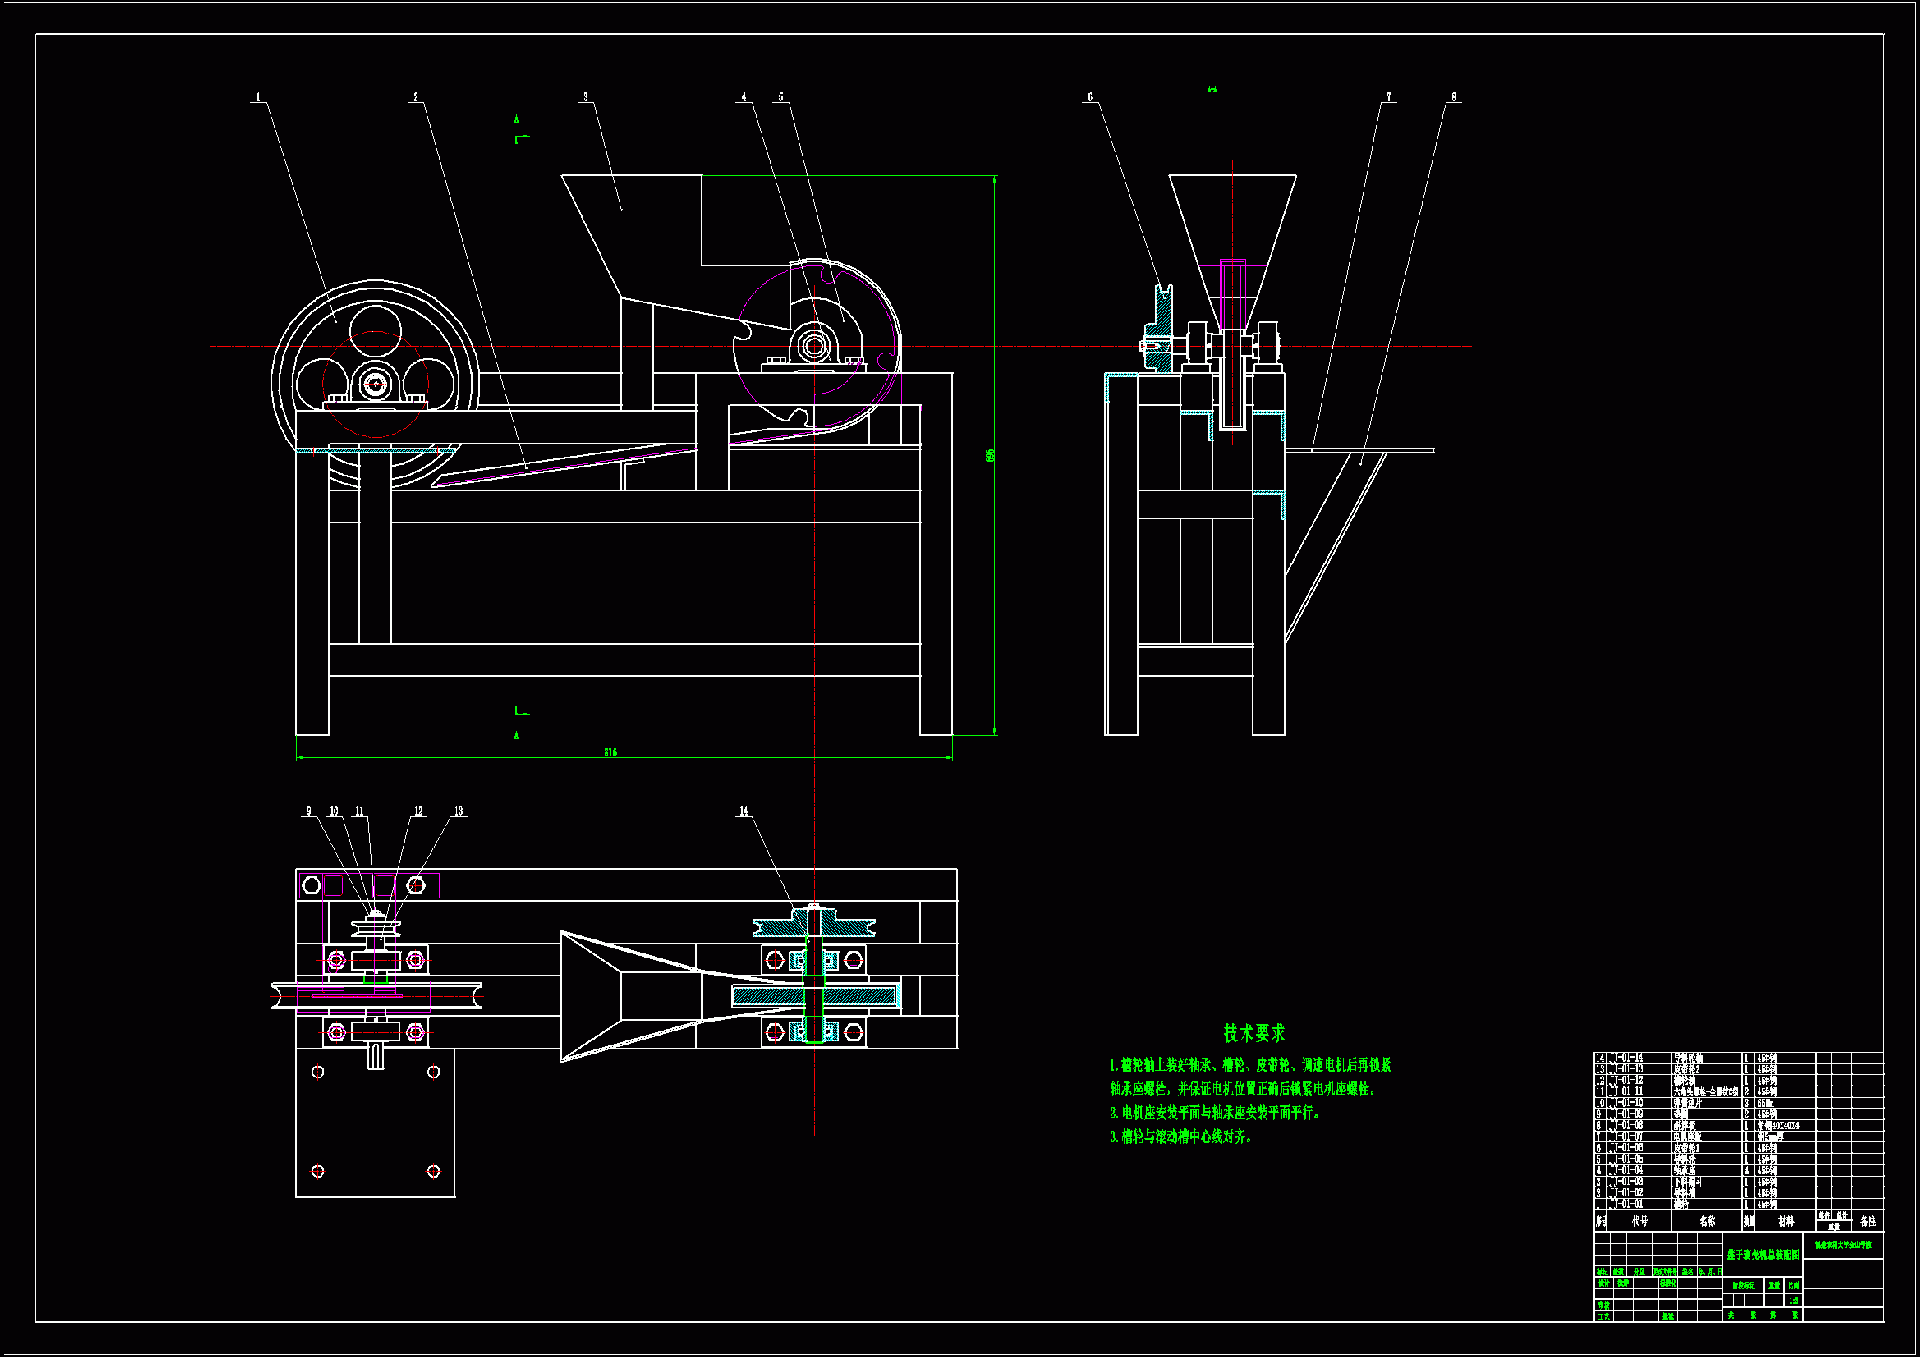Click the 名称 column header in parts list
Image resolution: width=1920 pixels, height=1357 pixels.
(x=1707, y=1221)
